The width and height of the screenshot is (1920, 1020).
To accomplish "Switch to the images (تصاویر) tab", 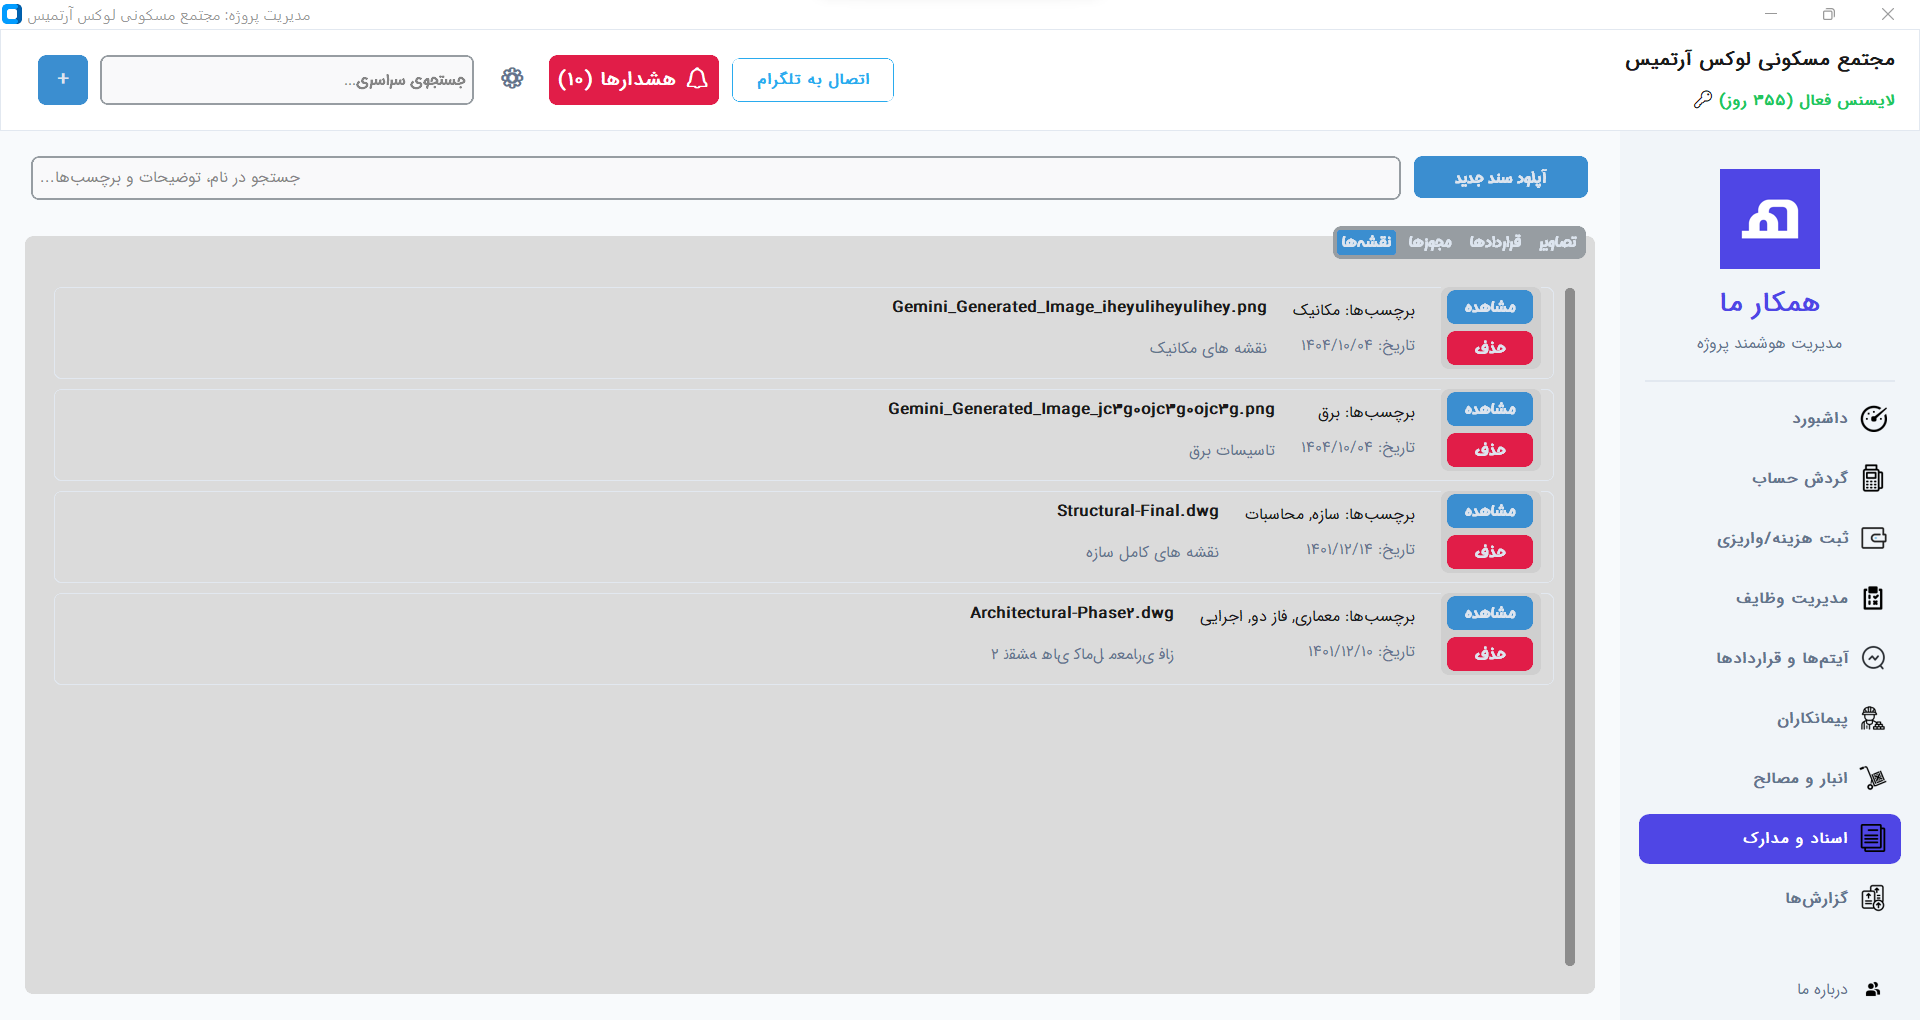I will pyautogui.click(x=1557, y=242).
